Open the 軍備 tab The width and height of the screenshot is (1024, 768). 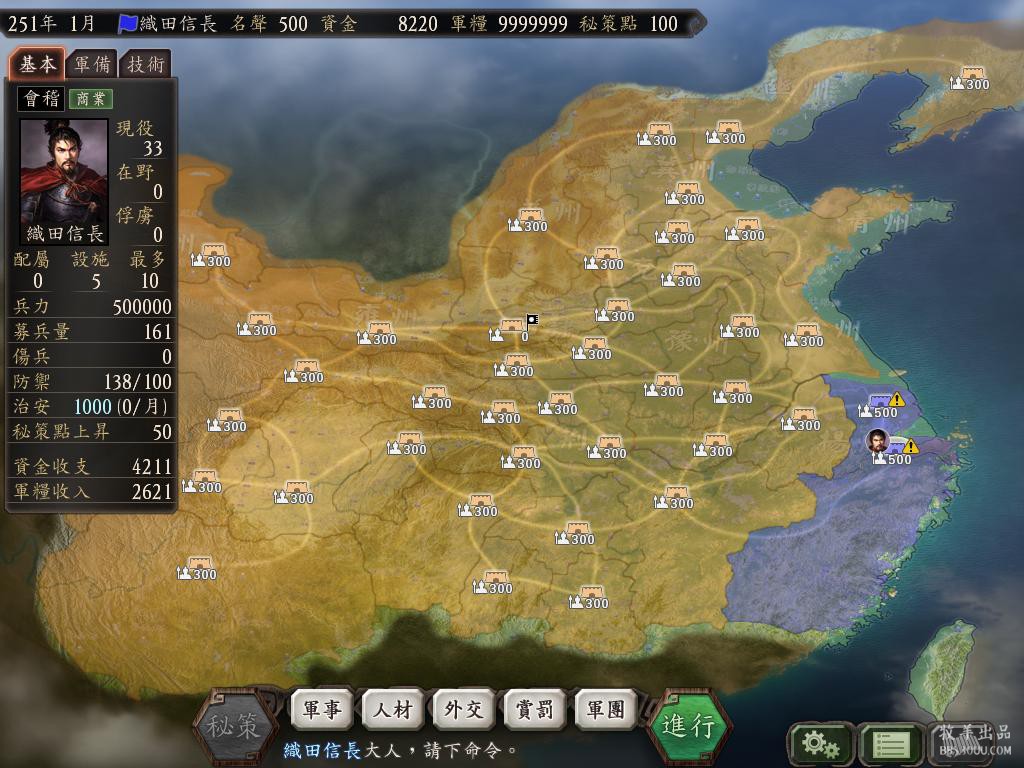(x=91, y=64)
